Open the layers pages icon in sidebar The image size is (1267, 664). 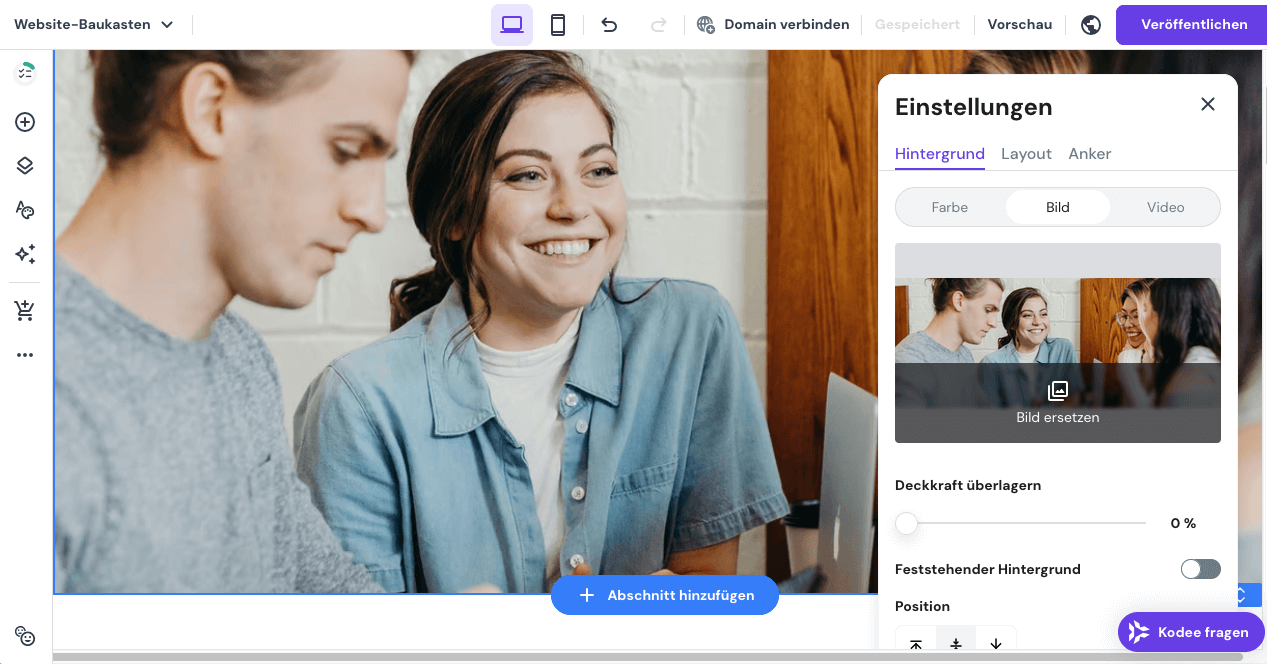click(x=25, y=166)
